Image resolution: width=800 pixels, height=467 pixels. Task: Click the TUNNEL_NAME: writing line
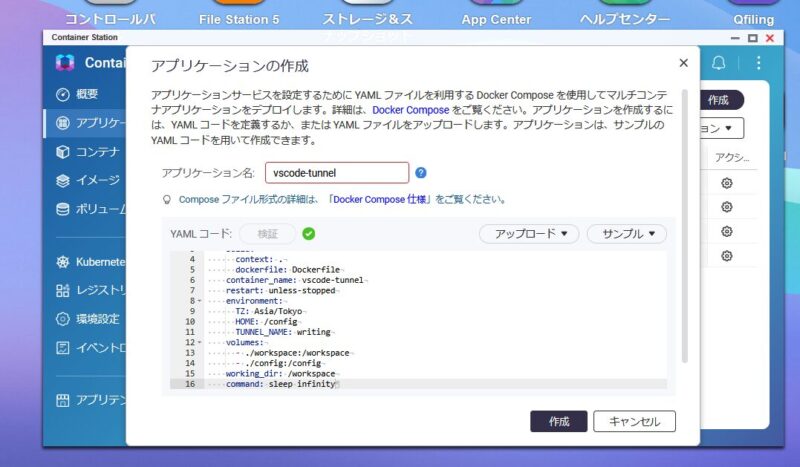tap(283, 332)
